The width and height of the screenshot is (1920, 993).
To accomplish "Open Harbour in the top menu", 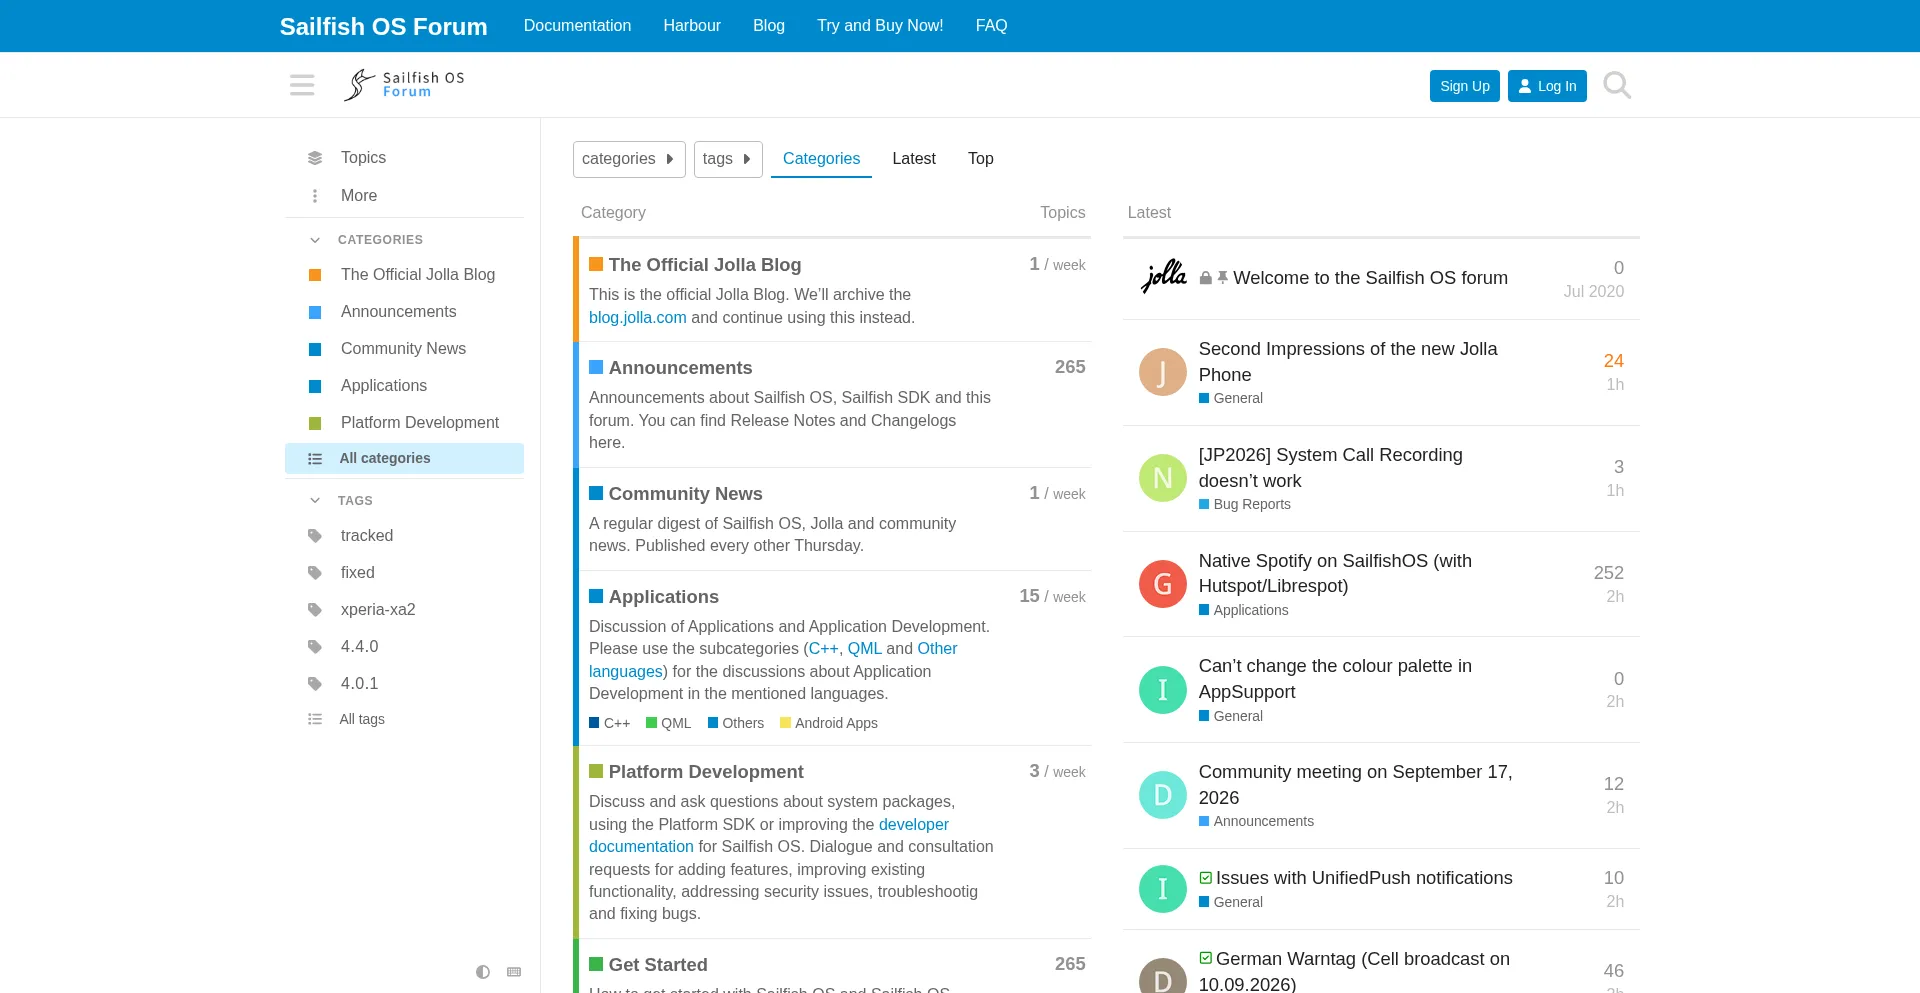I will point(692,26).
